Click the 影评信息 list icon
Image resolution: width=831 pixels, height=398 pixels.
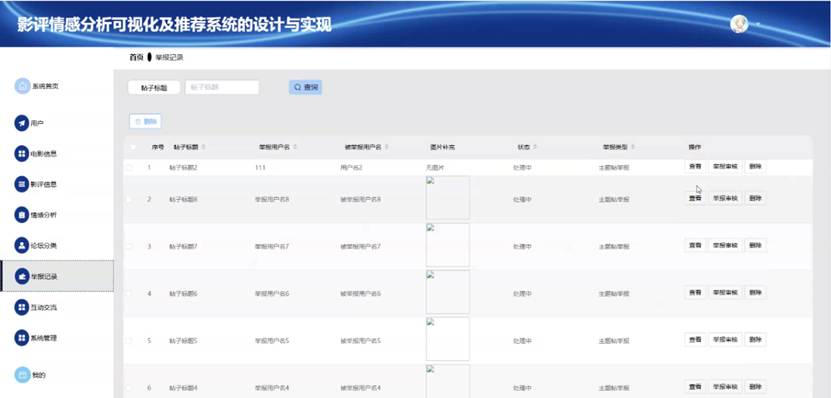coord(22,184)
